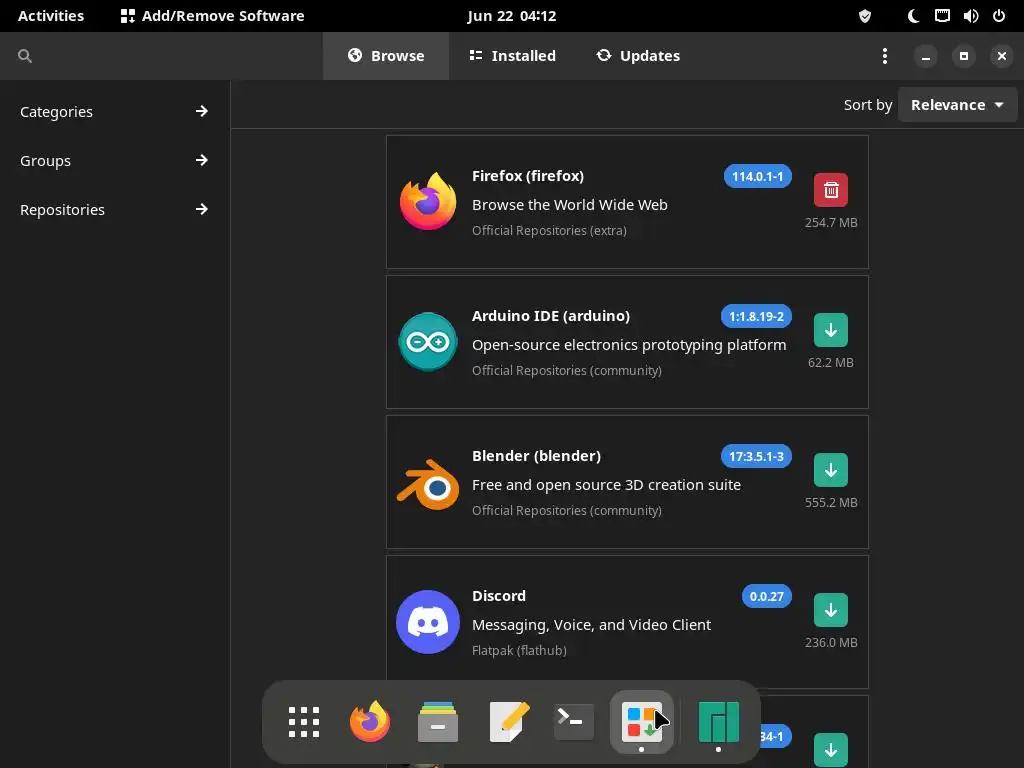Click '555.2 MB' size under Blender
This screenshot has width=1024, height=768.
tap(831, 502)
